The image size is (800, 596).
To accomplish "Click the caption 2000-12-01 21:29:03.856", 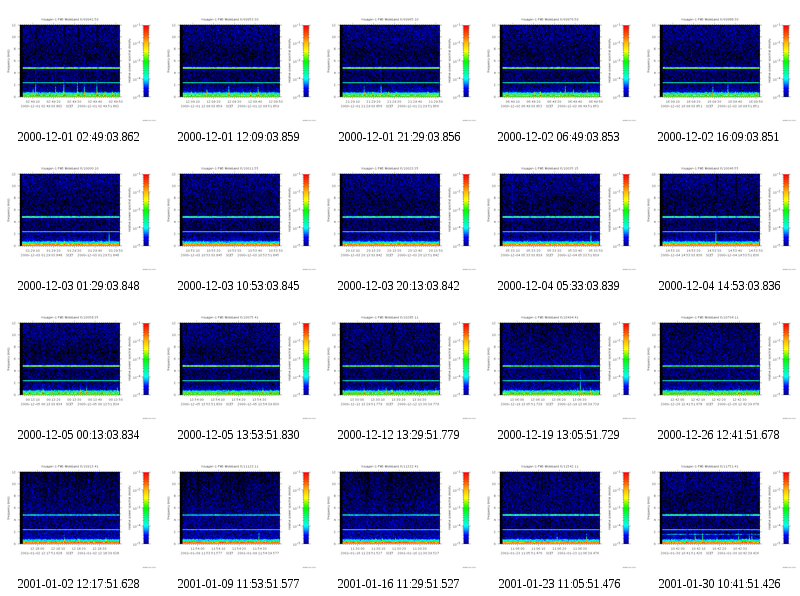I will click(x=399, y=137).
